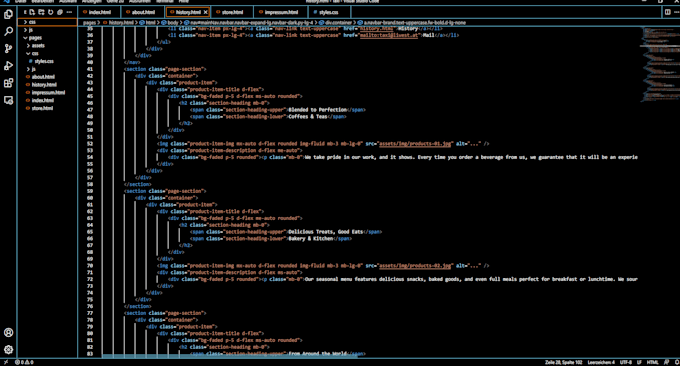This screenshot has height=366, width=680.
Task: Follow the products-01.jpg image path link
Action: point(415,144)
